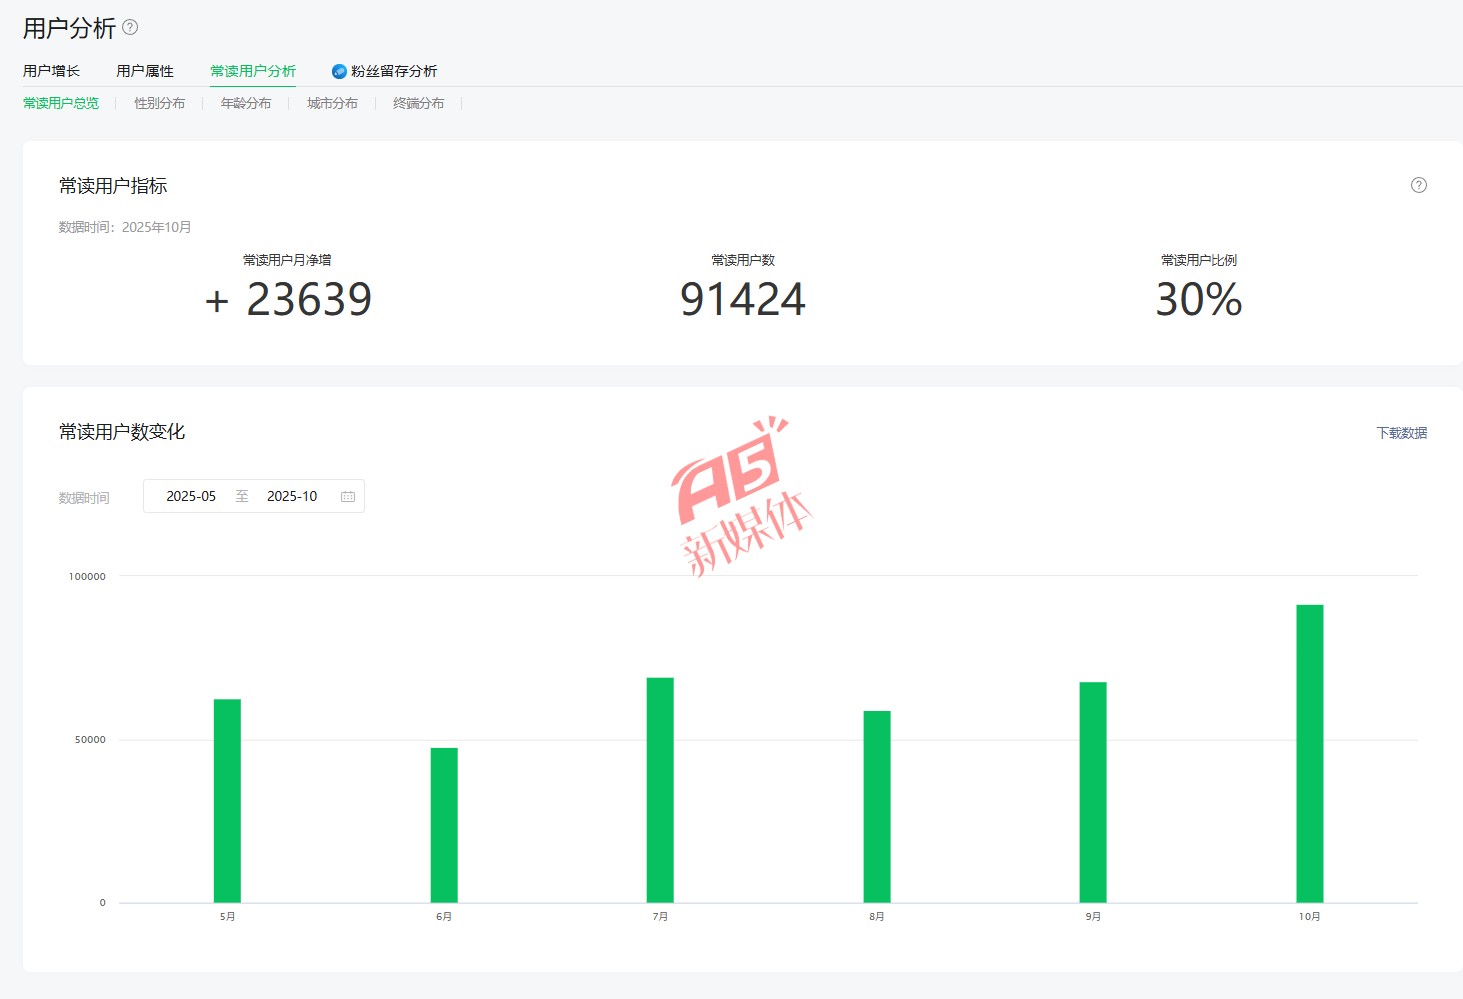The height and width of the screenshot is (999, 1463).
Task: Click the 10月 bar in chart
Action: tap(1309, 753)
